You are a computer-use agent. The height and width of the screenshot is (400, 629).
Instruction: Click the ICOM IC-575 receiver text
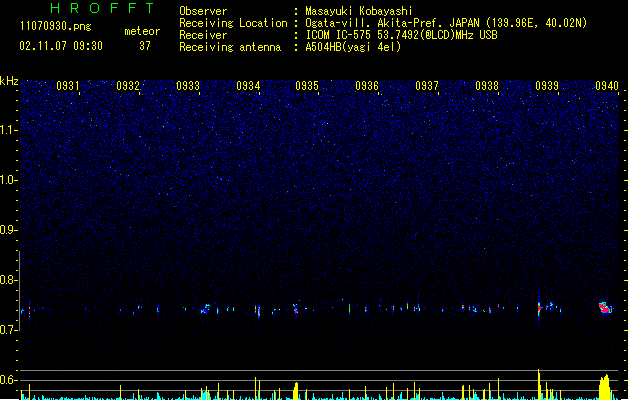click(x=401, y=35)
